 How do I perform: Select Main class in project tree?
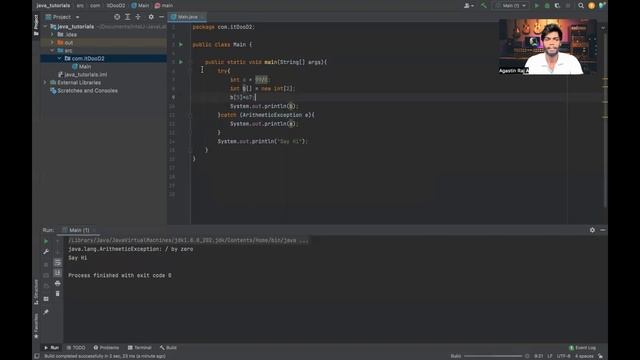[81, 67]
